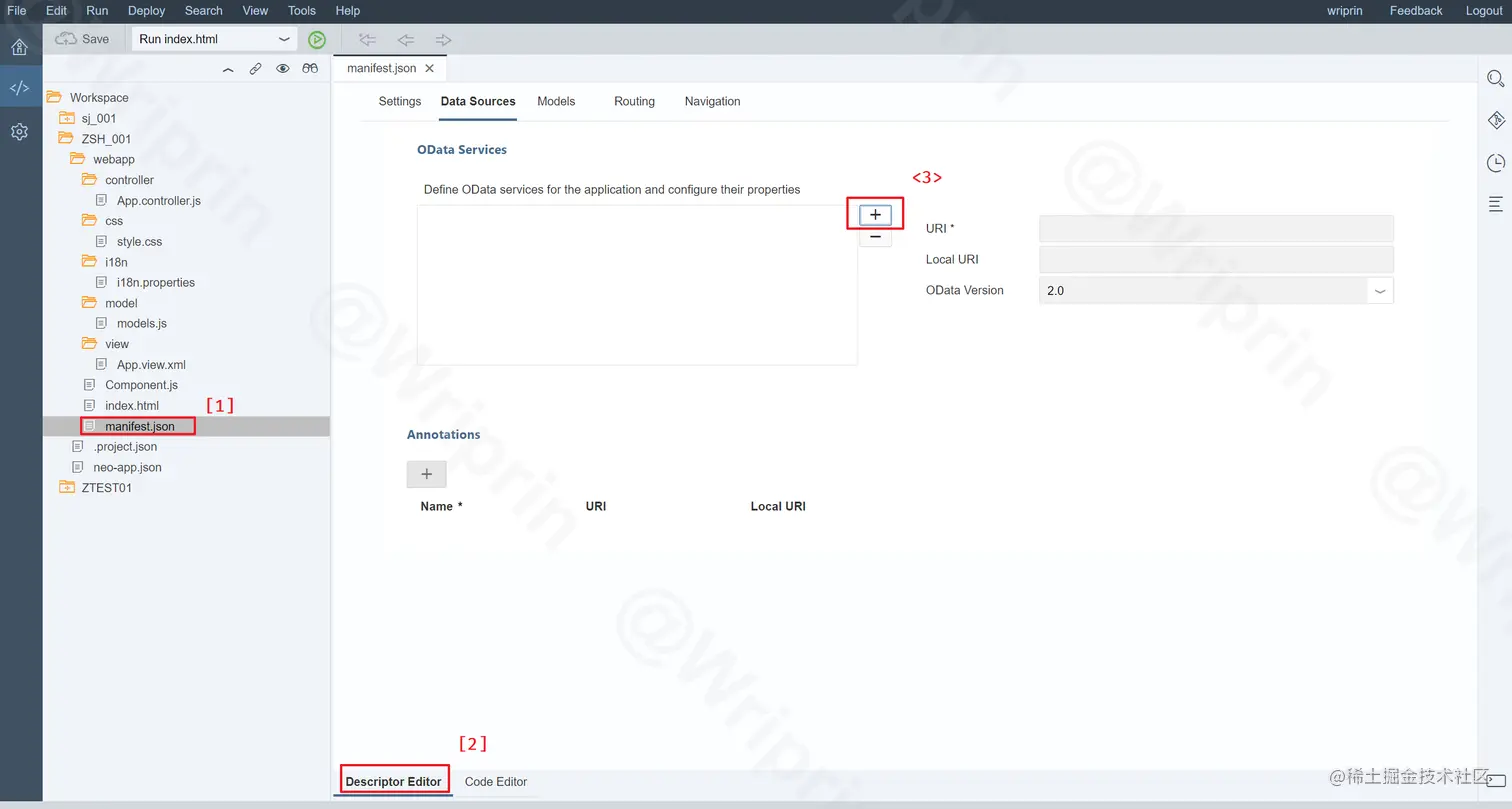Open Preferences gear in left sidebar
1512x809 pixels.
(x=19, y=131)
